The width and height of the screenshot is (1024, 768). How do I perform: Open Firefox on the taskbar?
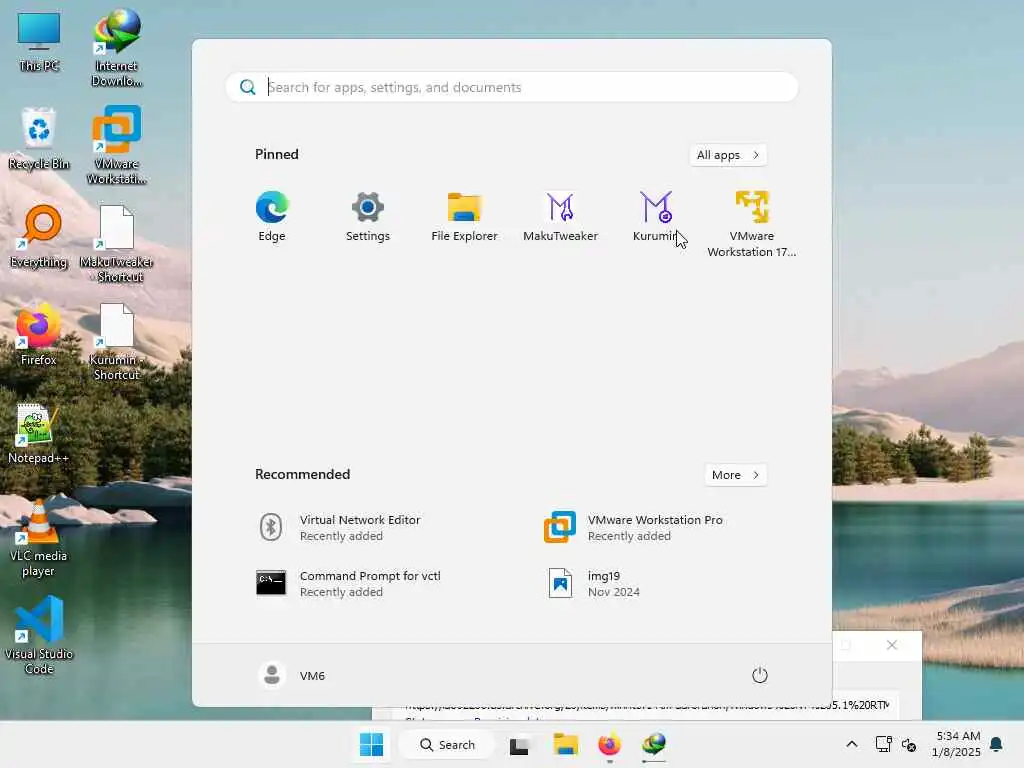tap(609, 744)
